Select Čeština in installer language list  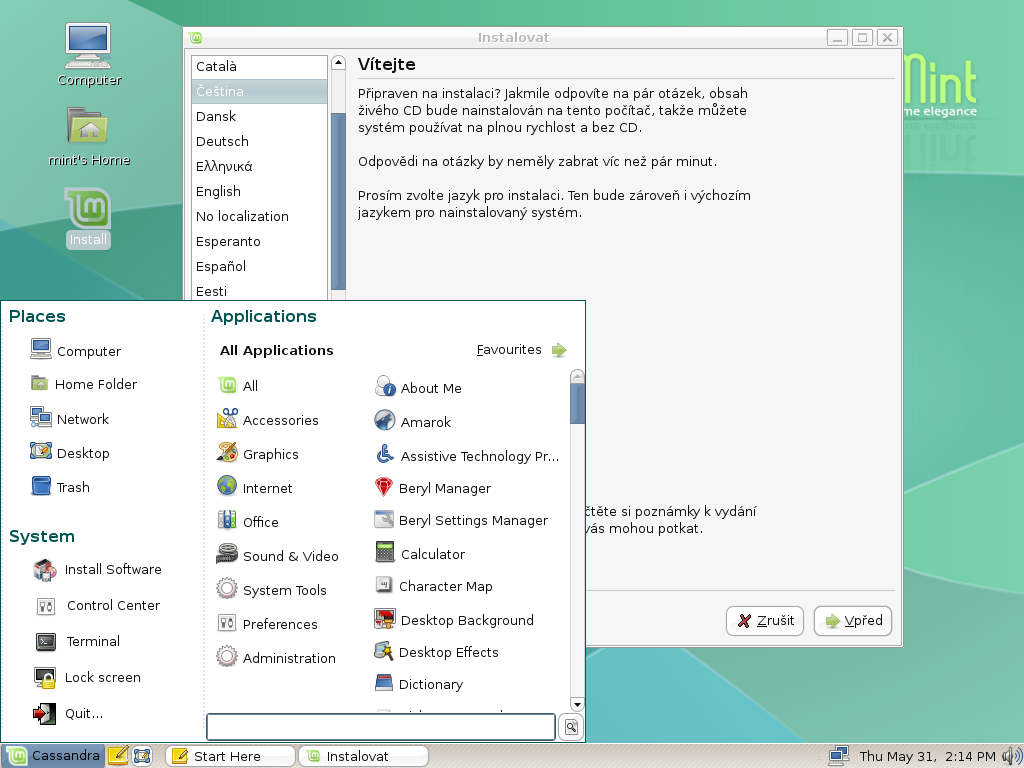coord(259,91)
